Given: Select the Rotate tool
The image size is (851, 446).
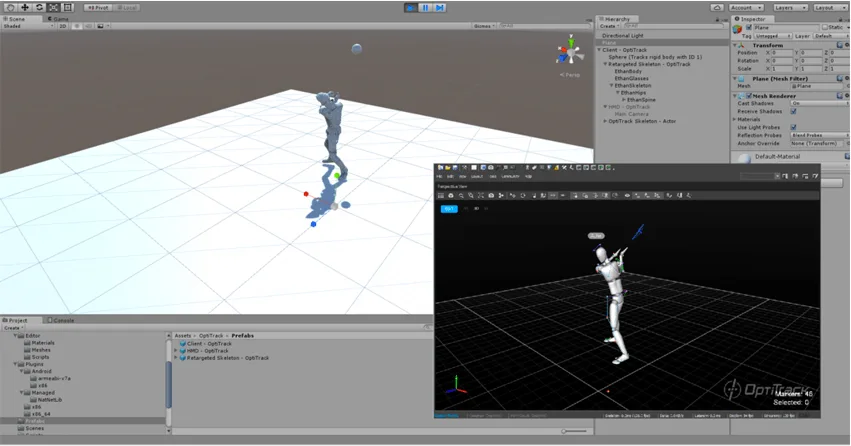Looking at the screenshot, I should (x=39, y=8).
